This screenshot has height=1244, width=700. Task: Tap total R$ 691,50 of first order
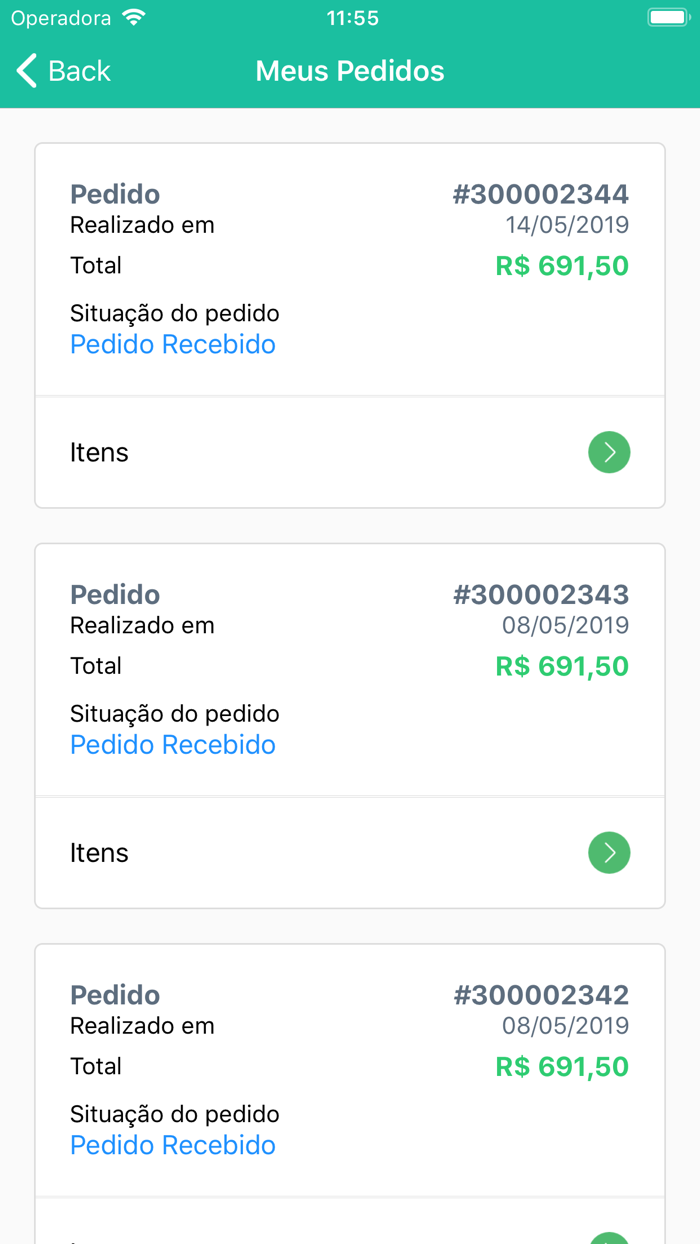[x=562, y=266]
